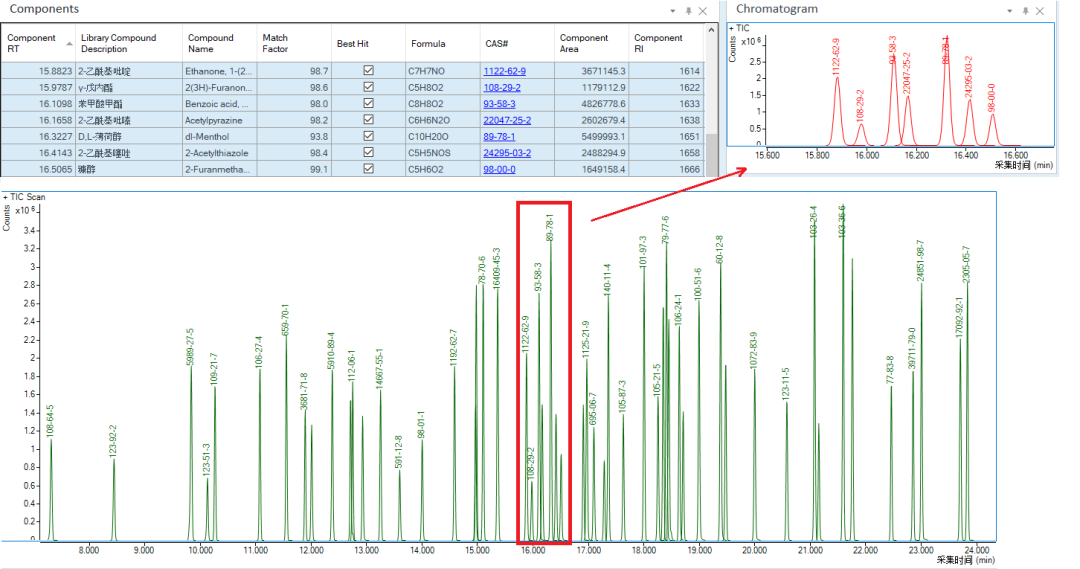Toggle Best Hit checkbox for 2(3H)-Furanone row

tap(368, 87)
